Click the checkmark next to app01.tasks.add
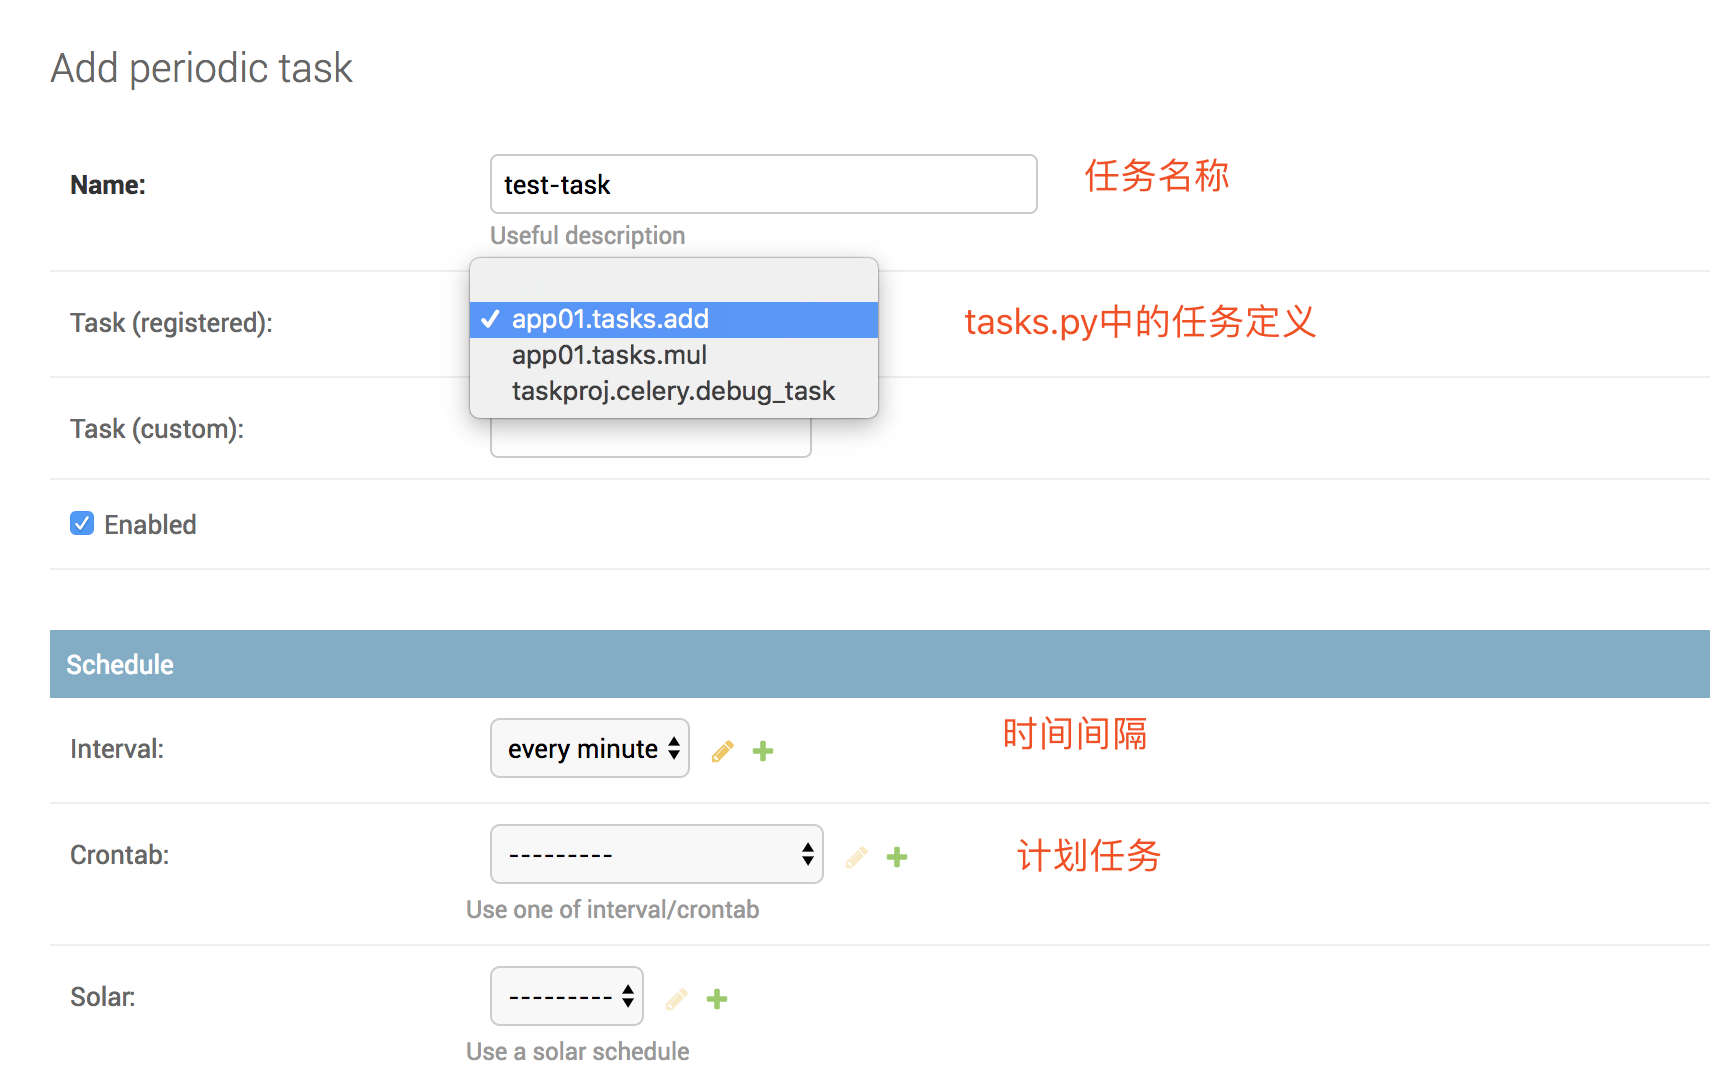Image resolution: width=1710 pixels, height=1072 pixels. (490, 319)
